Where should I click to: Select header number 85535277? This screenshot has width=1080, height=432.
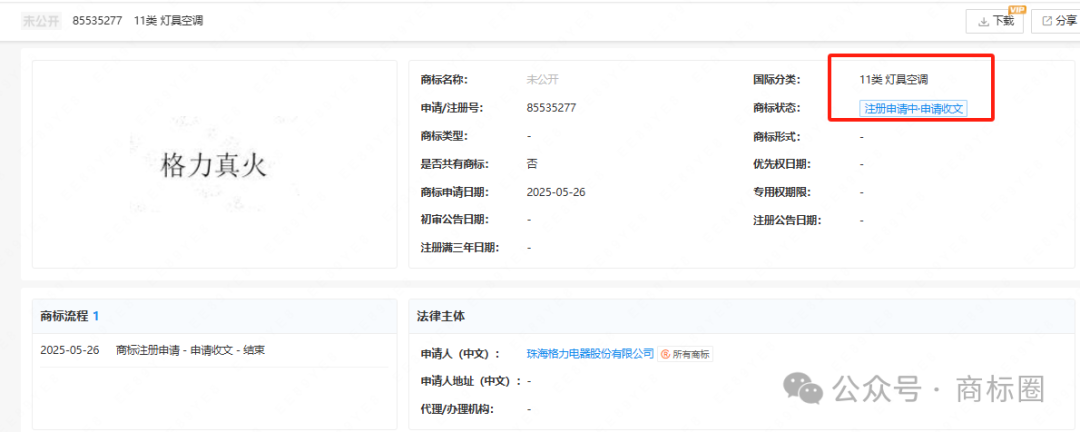[97, 21]
